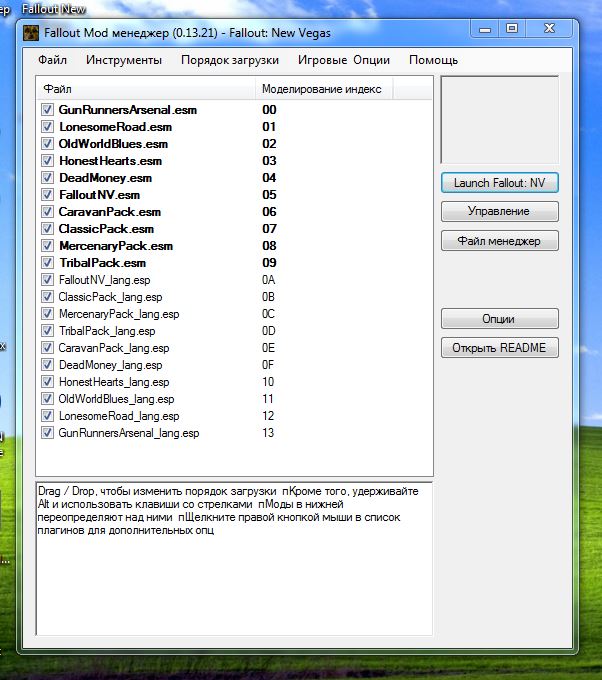This screenshot has width=602, height=680.
Task: Select DeadMoney_lang.esp plugin name
Action: (111, 365)
